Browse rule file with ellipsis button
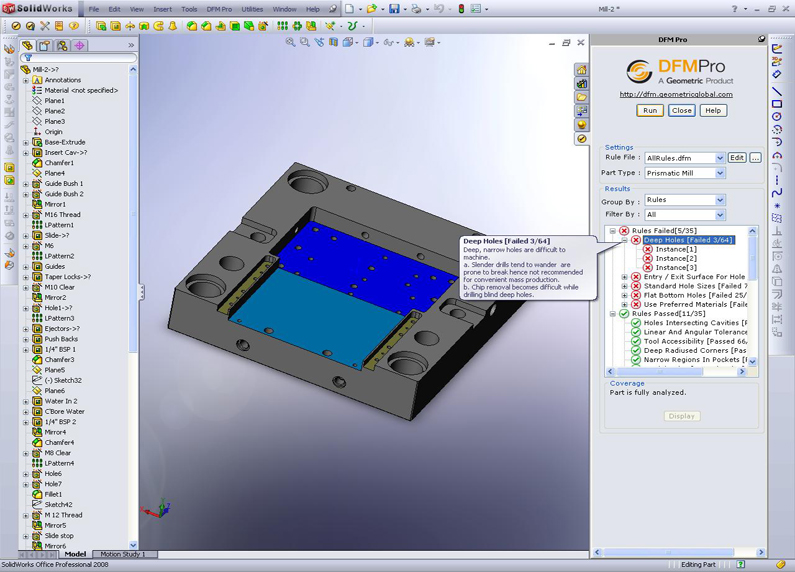The width and height of the screenshot is (795, 572). pyautogui.click(x=755, y=158)
